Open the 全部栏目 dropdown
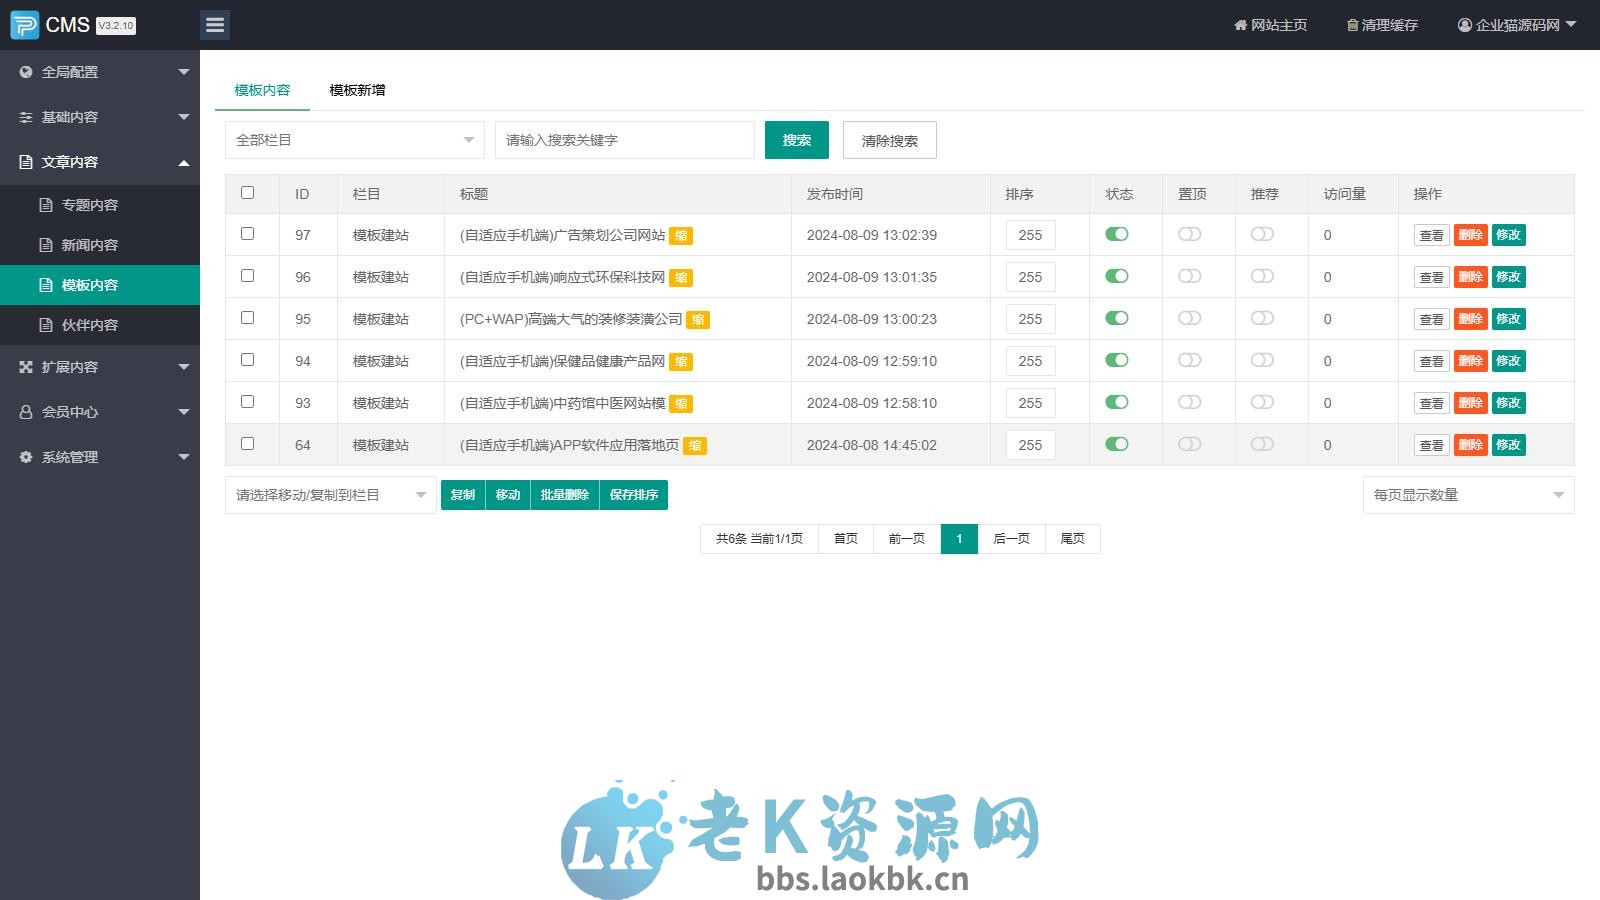 coord(354,140)
